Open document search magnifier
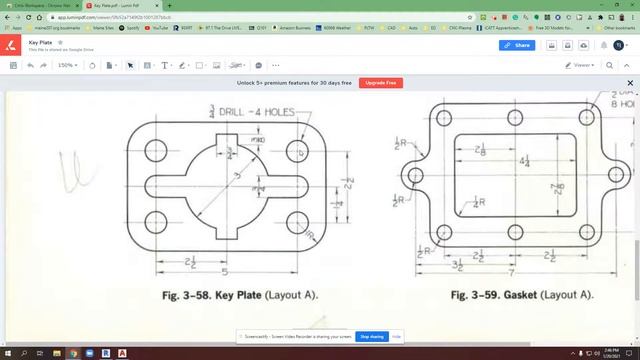This screenshot has height=360, width=640. [x=609, y=65]
